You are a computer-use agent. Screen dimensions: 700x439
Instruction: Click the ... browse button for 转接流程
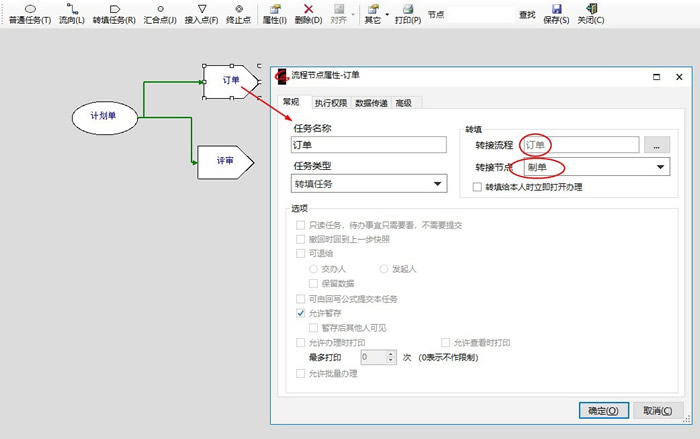(656, 145)
